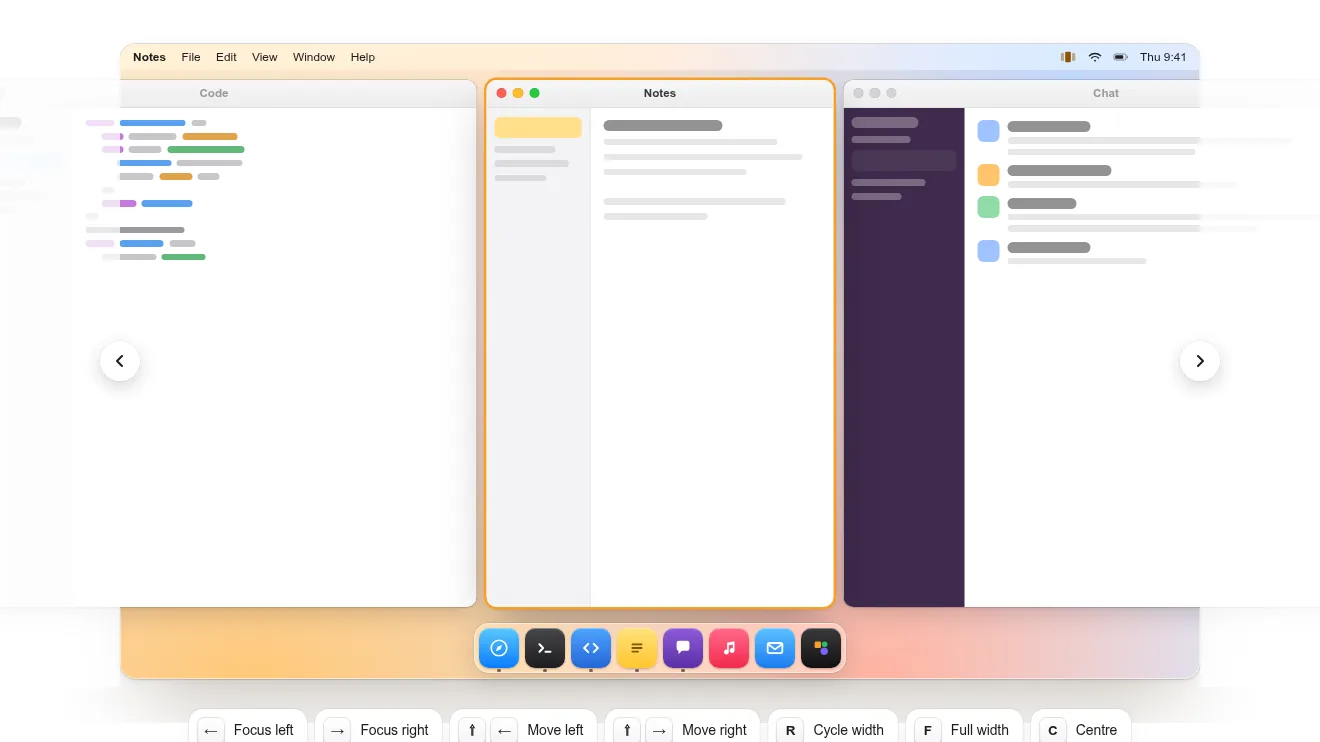Click the Focus left shortcut button
Screen dimensions: 1320x742
point(247,729)
